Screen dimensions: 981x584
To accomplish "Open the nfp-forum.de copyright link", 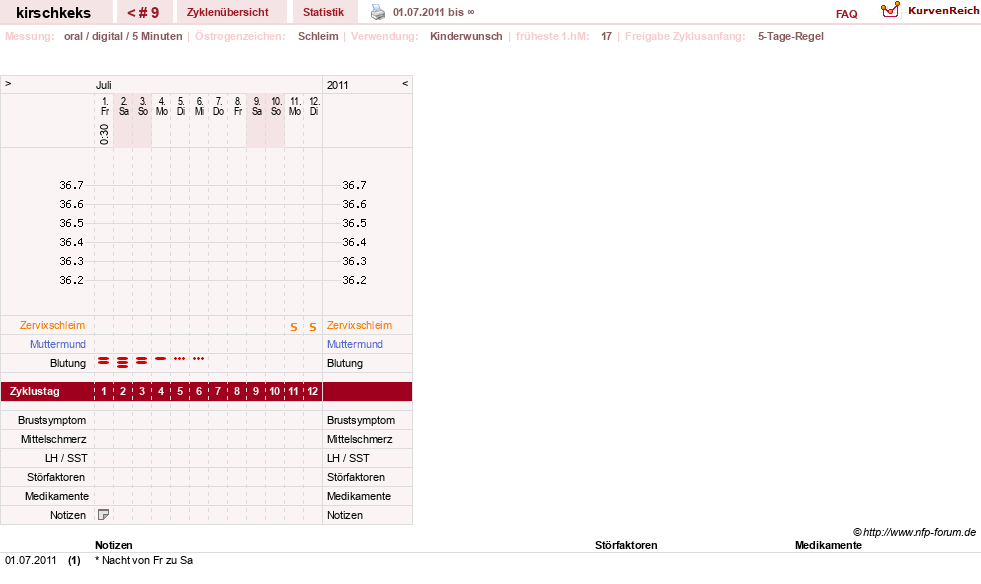I will click(914, 532).
